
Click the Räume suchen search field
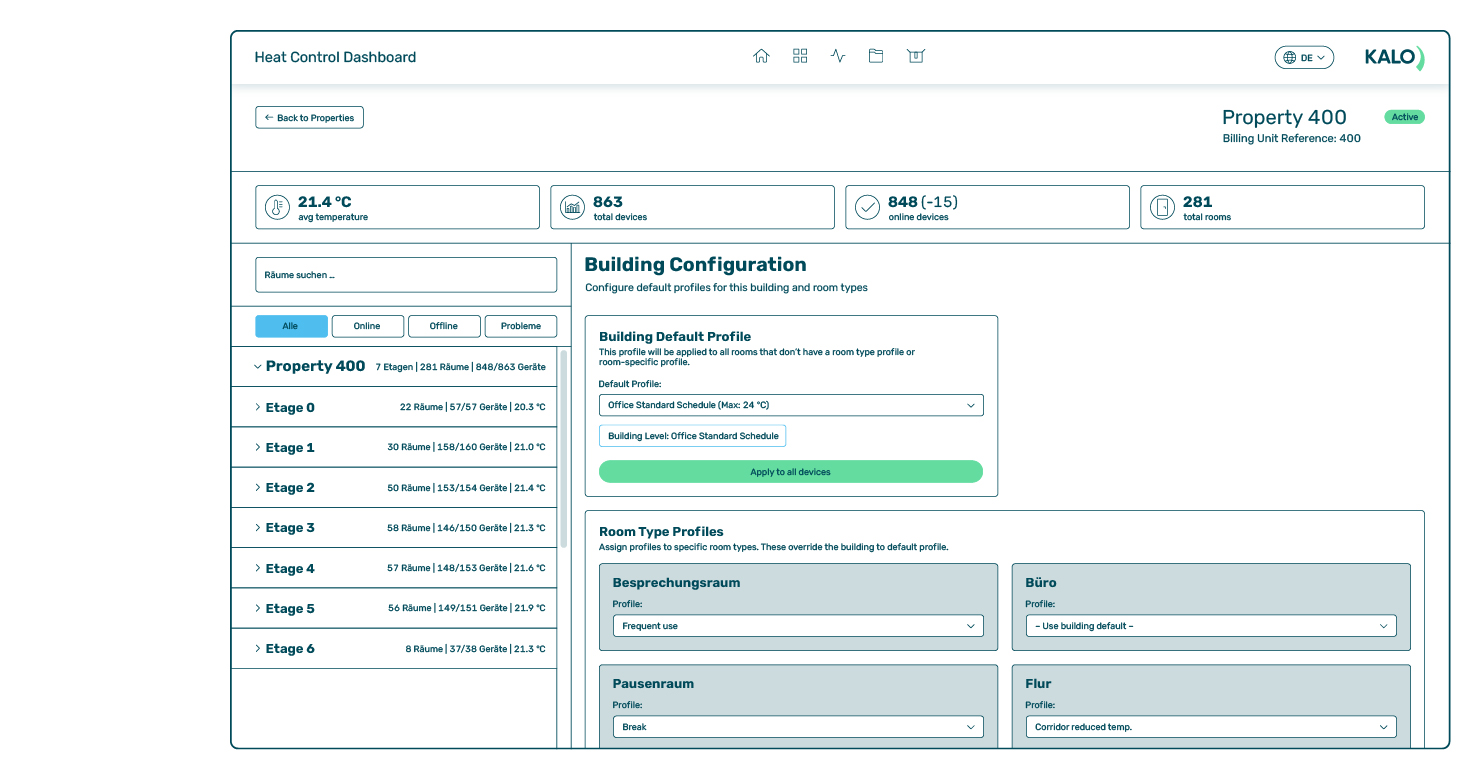pyautogui.click(x=406, y=275)
